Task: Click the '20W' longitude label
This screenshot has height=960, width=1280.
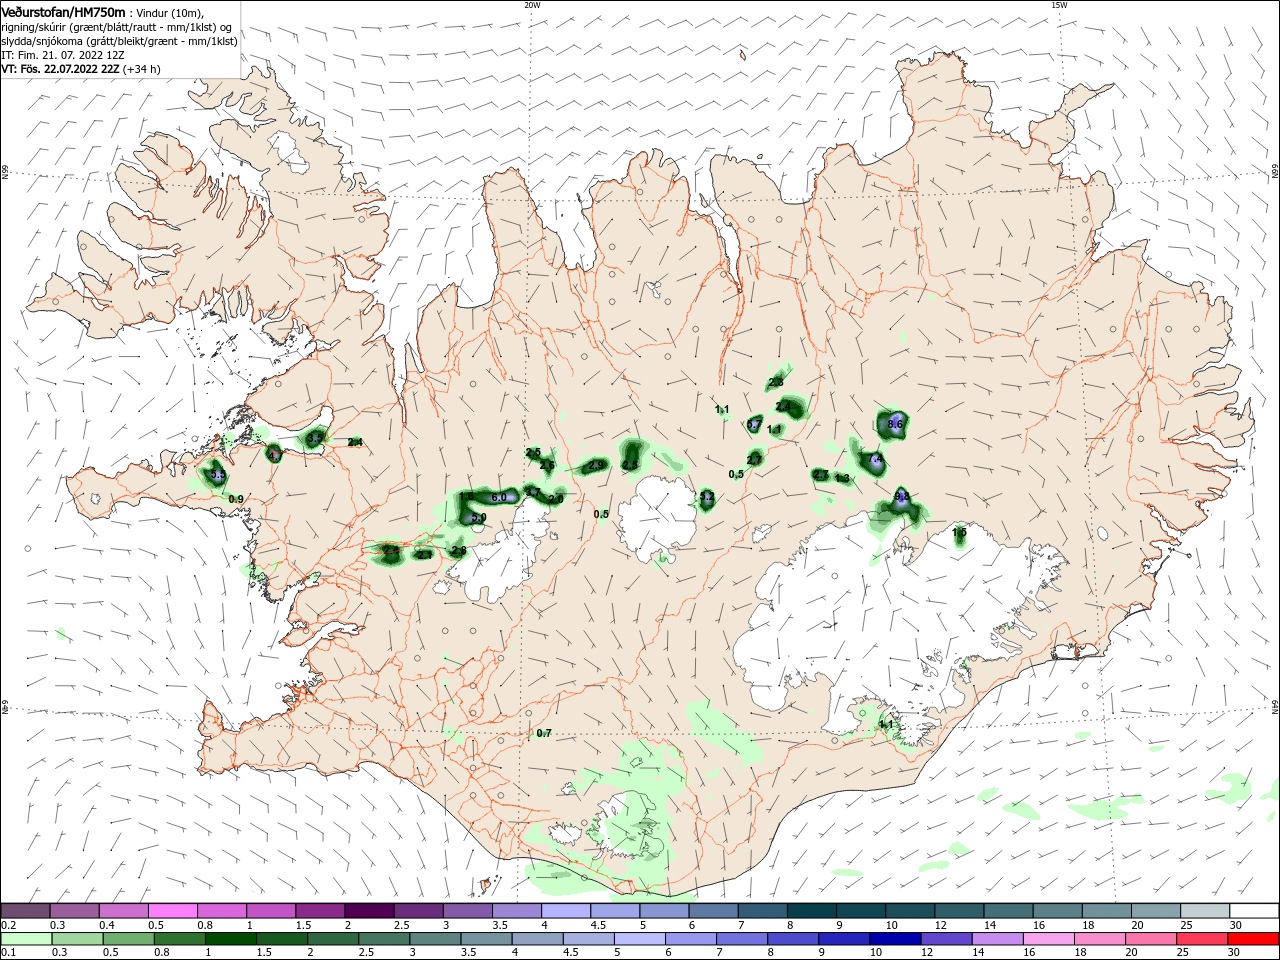Action: pyautogui.click(x=532, y=5)
